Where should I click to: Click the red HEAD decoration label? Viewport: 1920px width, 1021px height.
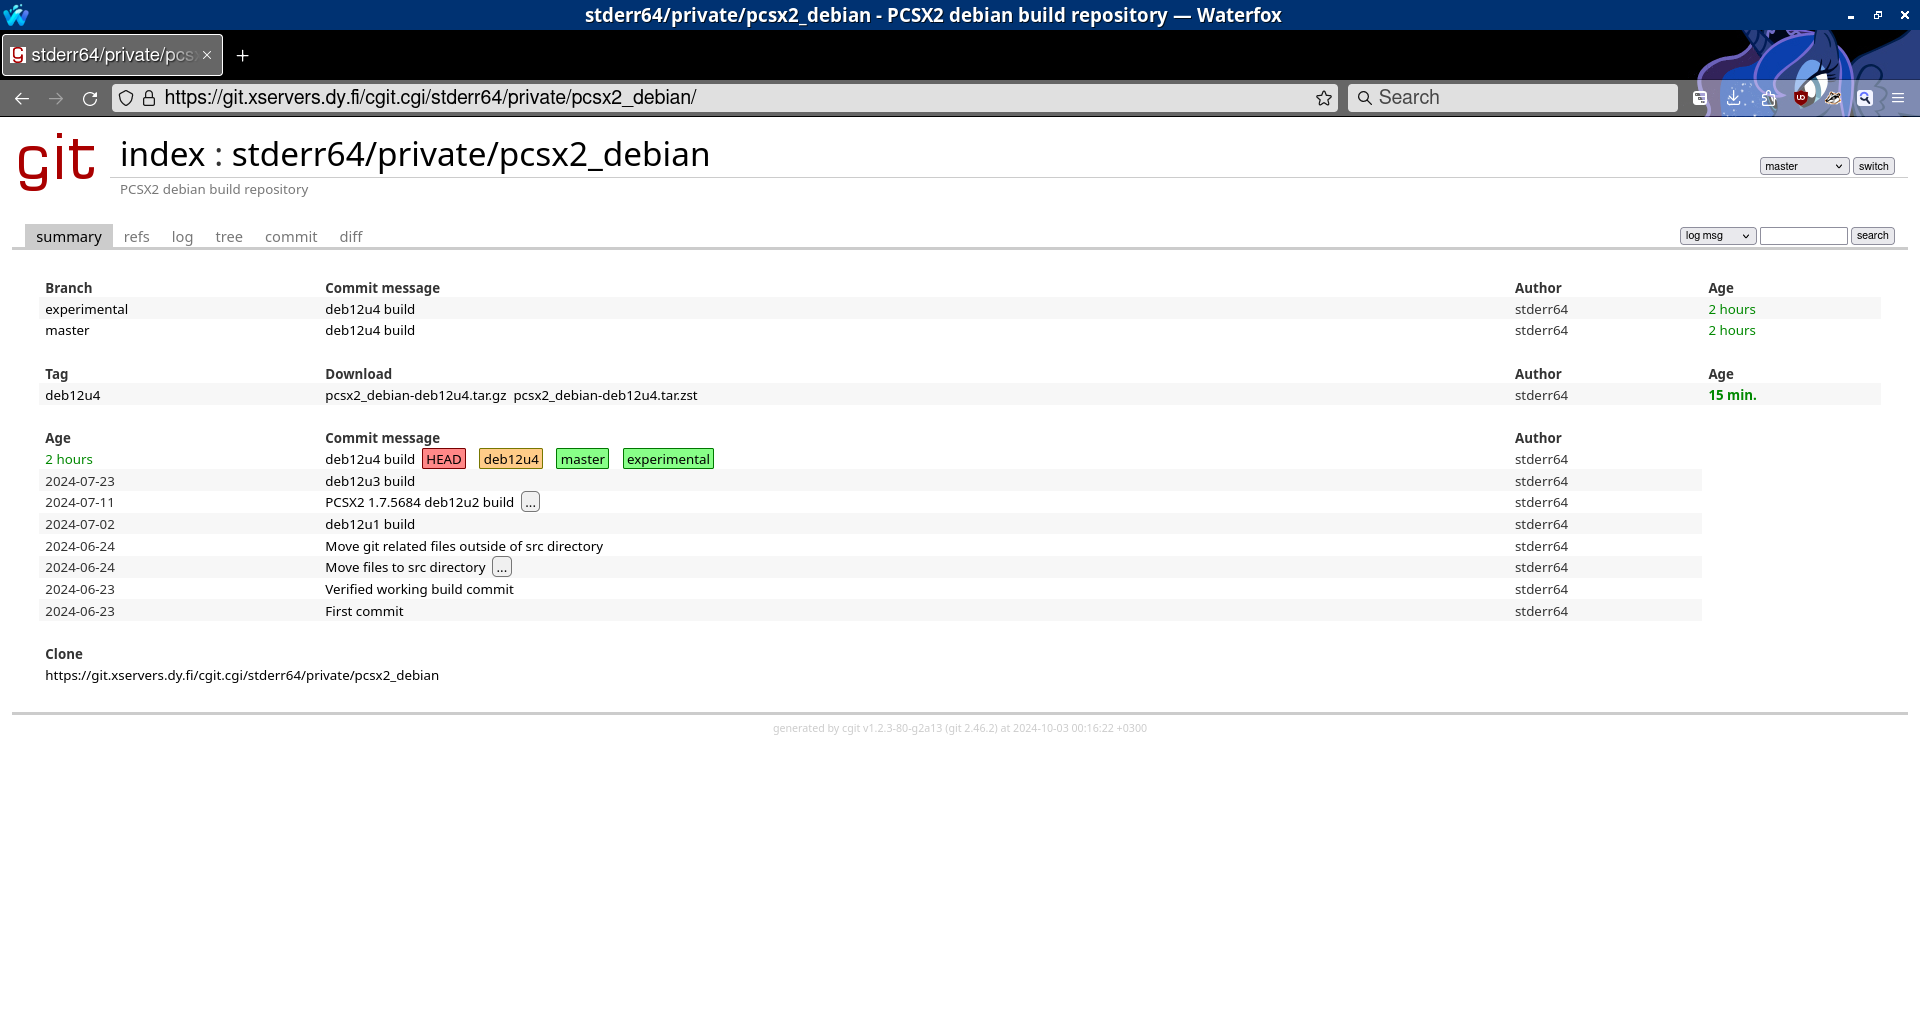coord(444,460)
